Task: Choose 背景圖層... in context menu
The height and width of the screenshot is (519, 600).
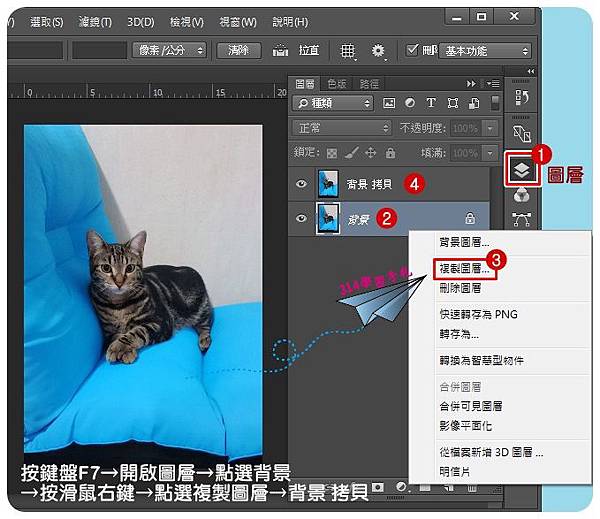Action: pos(464,242)
